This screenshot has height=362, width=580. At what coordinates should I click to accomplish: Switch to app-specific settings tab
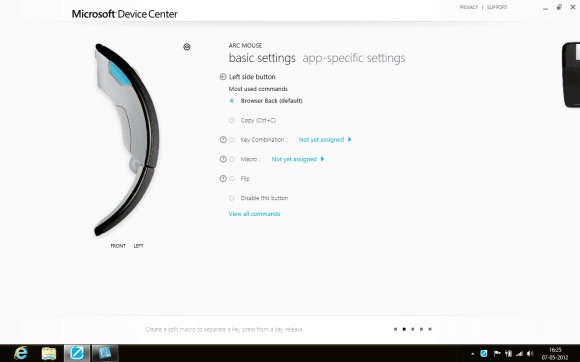354,58
